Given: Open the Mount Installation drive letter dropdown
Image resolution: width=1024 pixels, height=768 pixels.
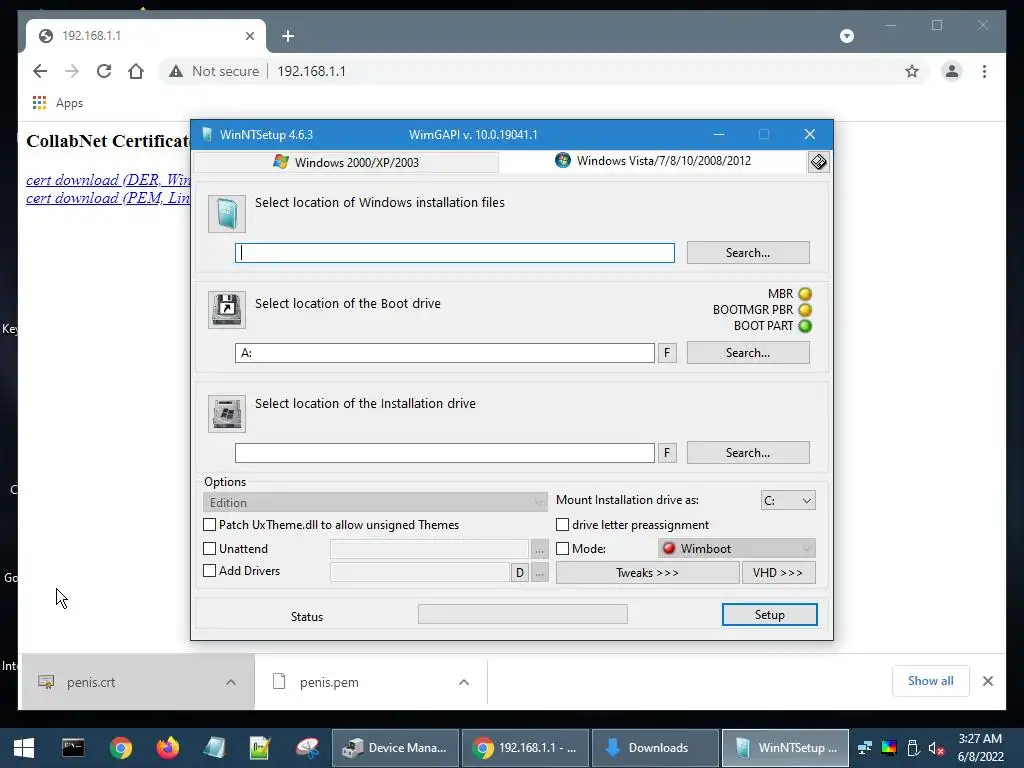Looking at the screenshot, I should [x=788, y=500].
